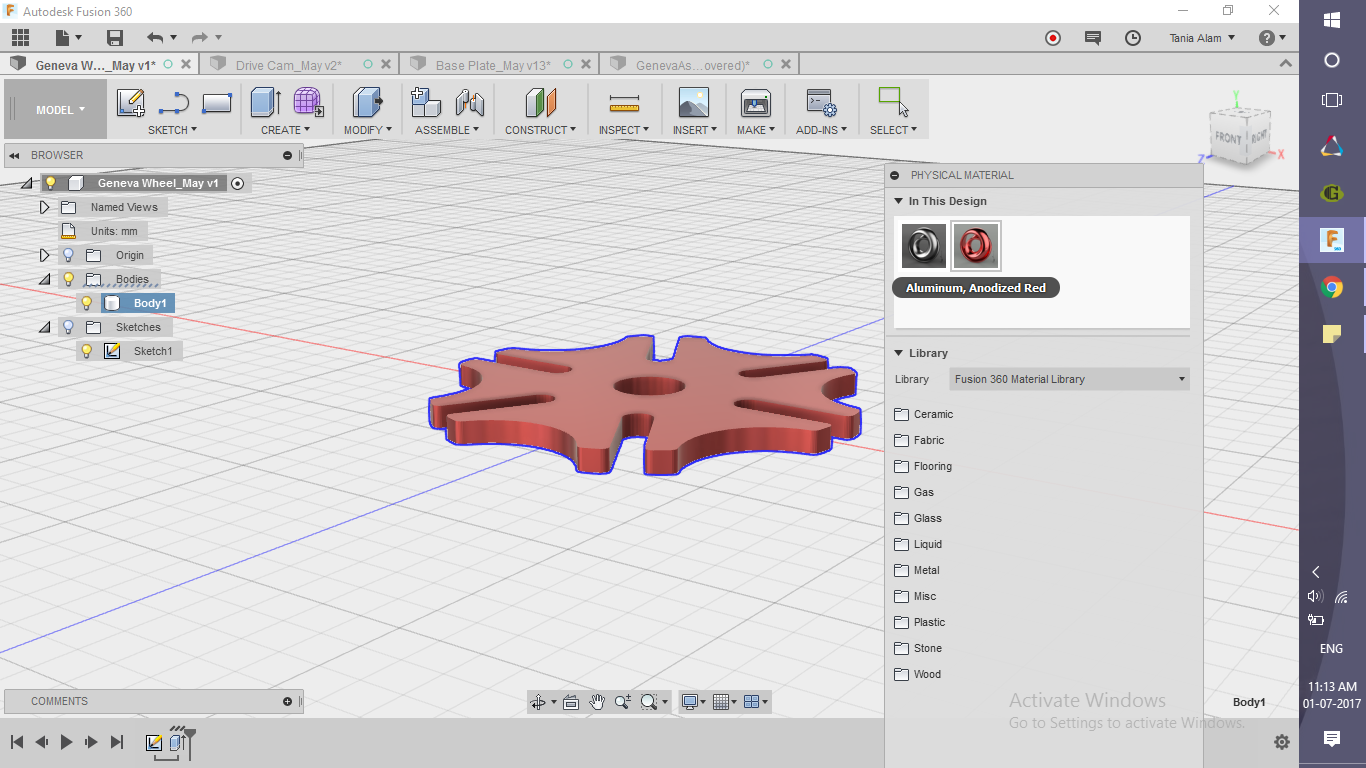
Task: Open the Windows Start button
Action: pyautogui.click(x=1332, y=19)
